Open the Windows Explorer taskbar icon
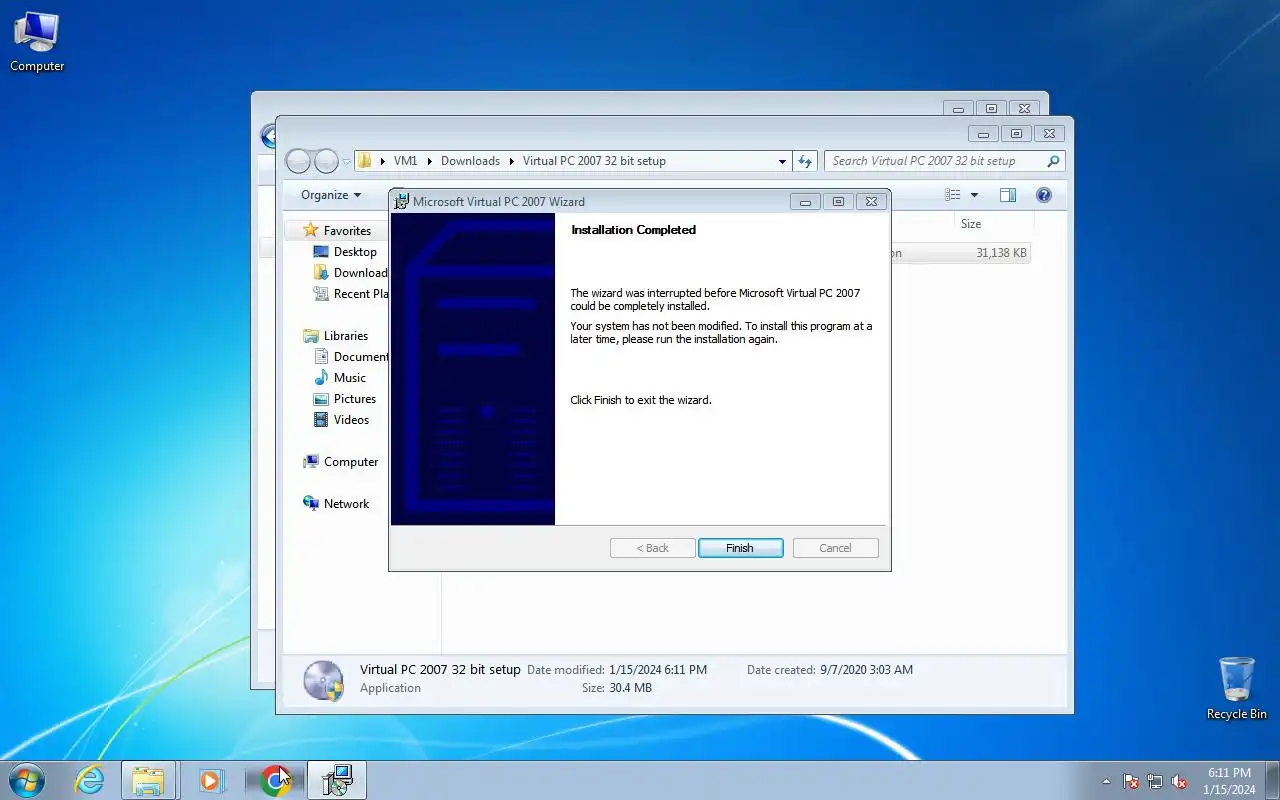Image resolution: width=1280 pixels, height=800 pixels. [x=149, y=780]
